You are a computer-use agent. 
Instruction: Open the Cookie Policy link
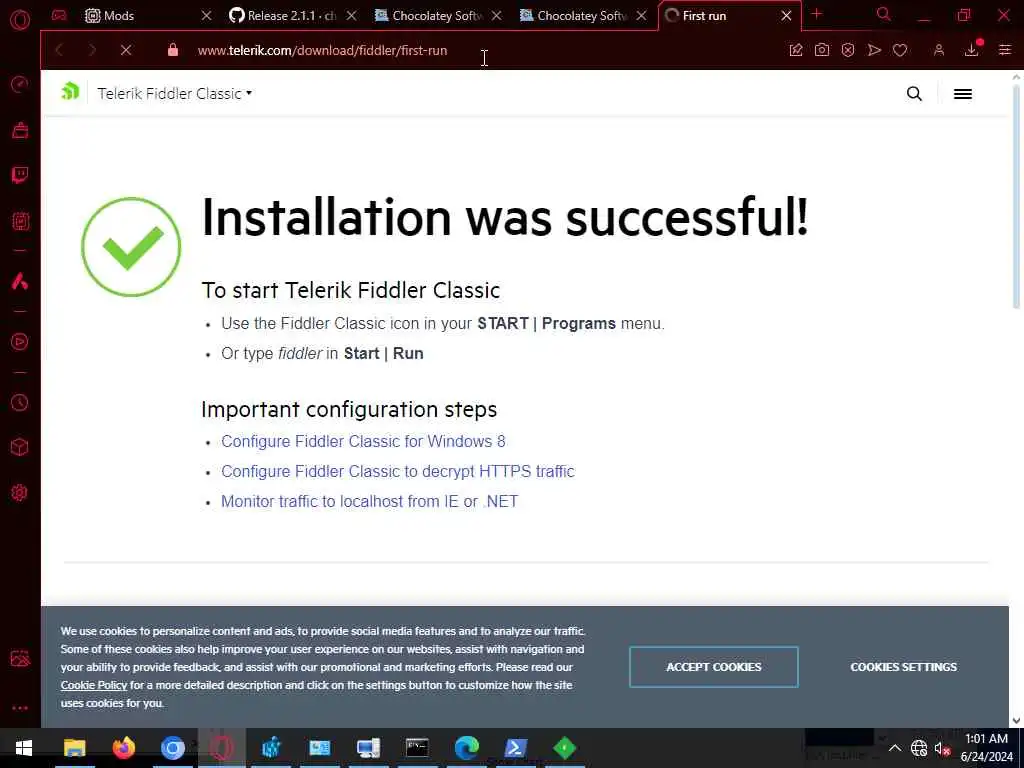94,685
